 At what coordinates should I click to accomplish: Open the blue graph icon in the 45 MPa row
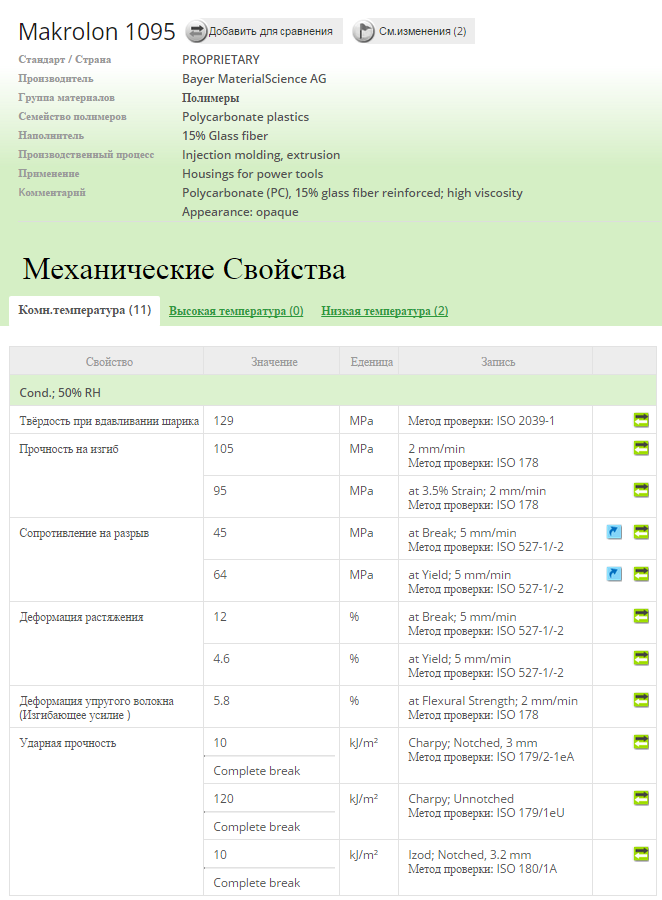[614, 532]
